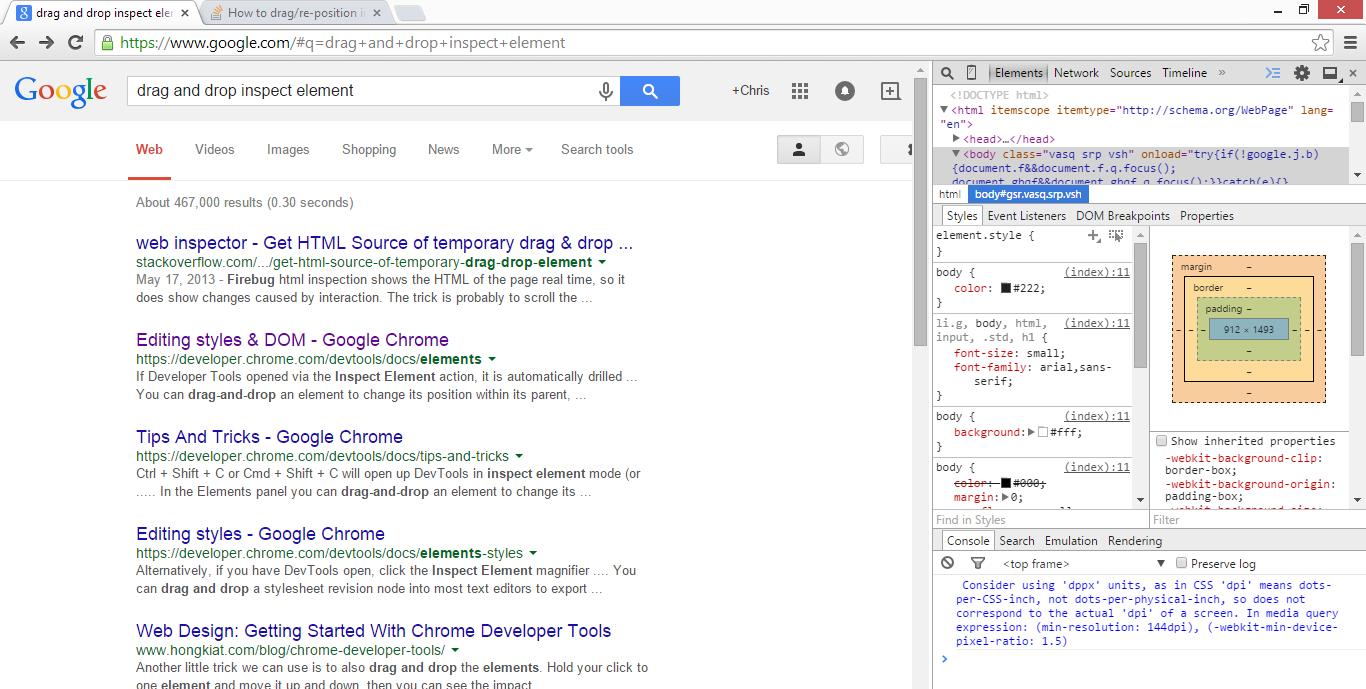The width and height of the screenshot is (1366, 689).
Task: Select the private results person icon
Action: 799,149
